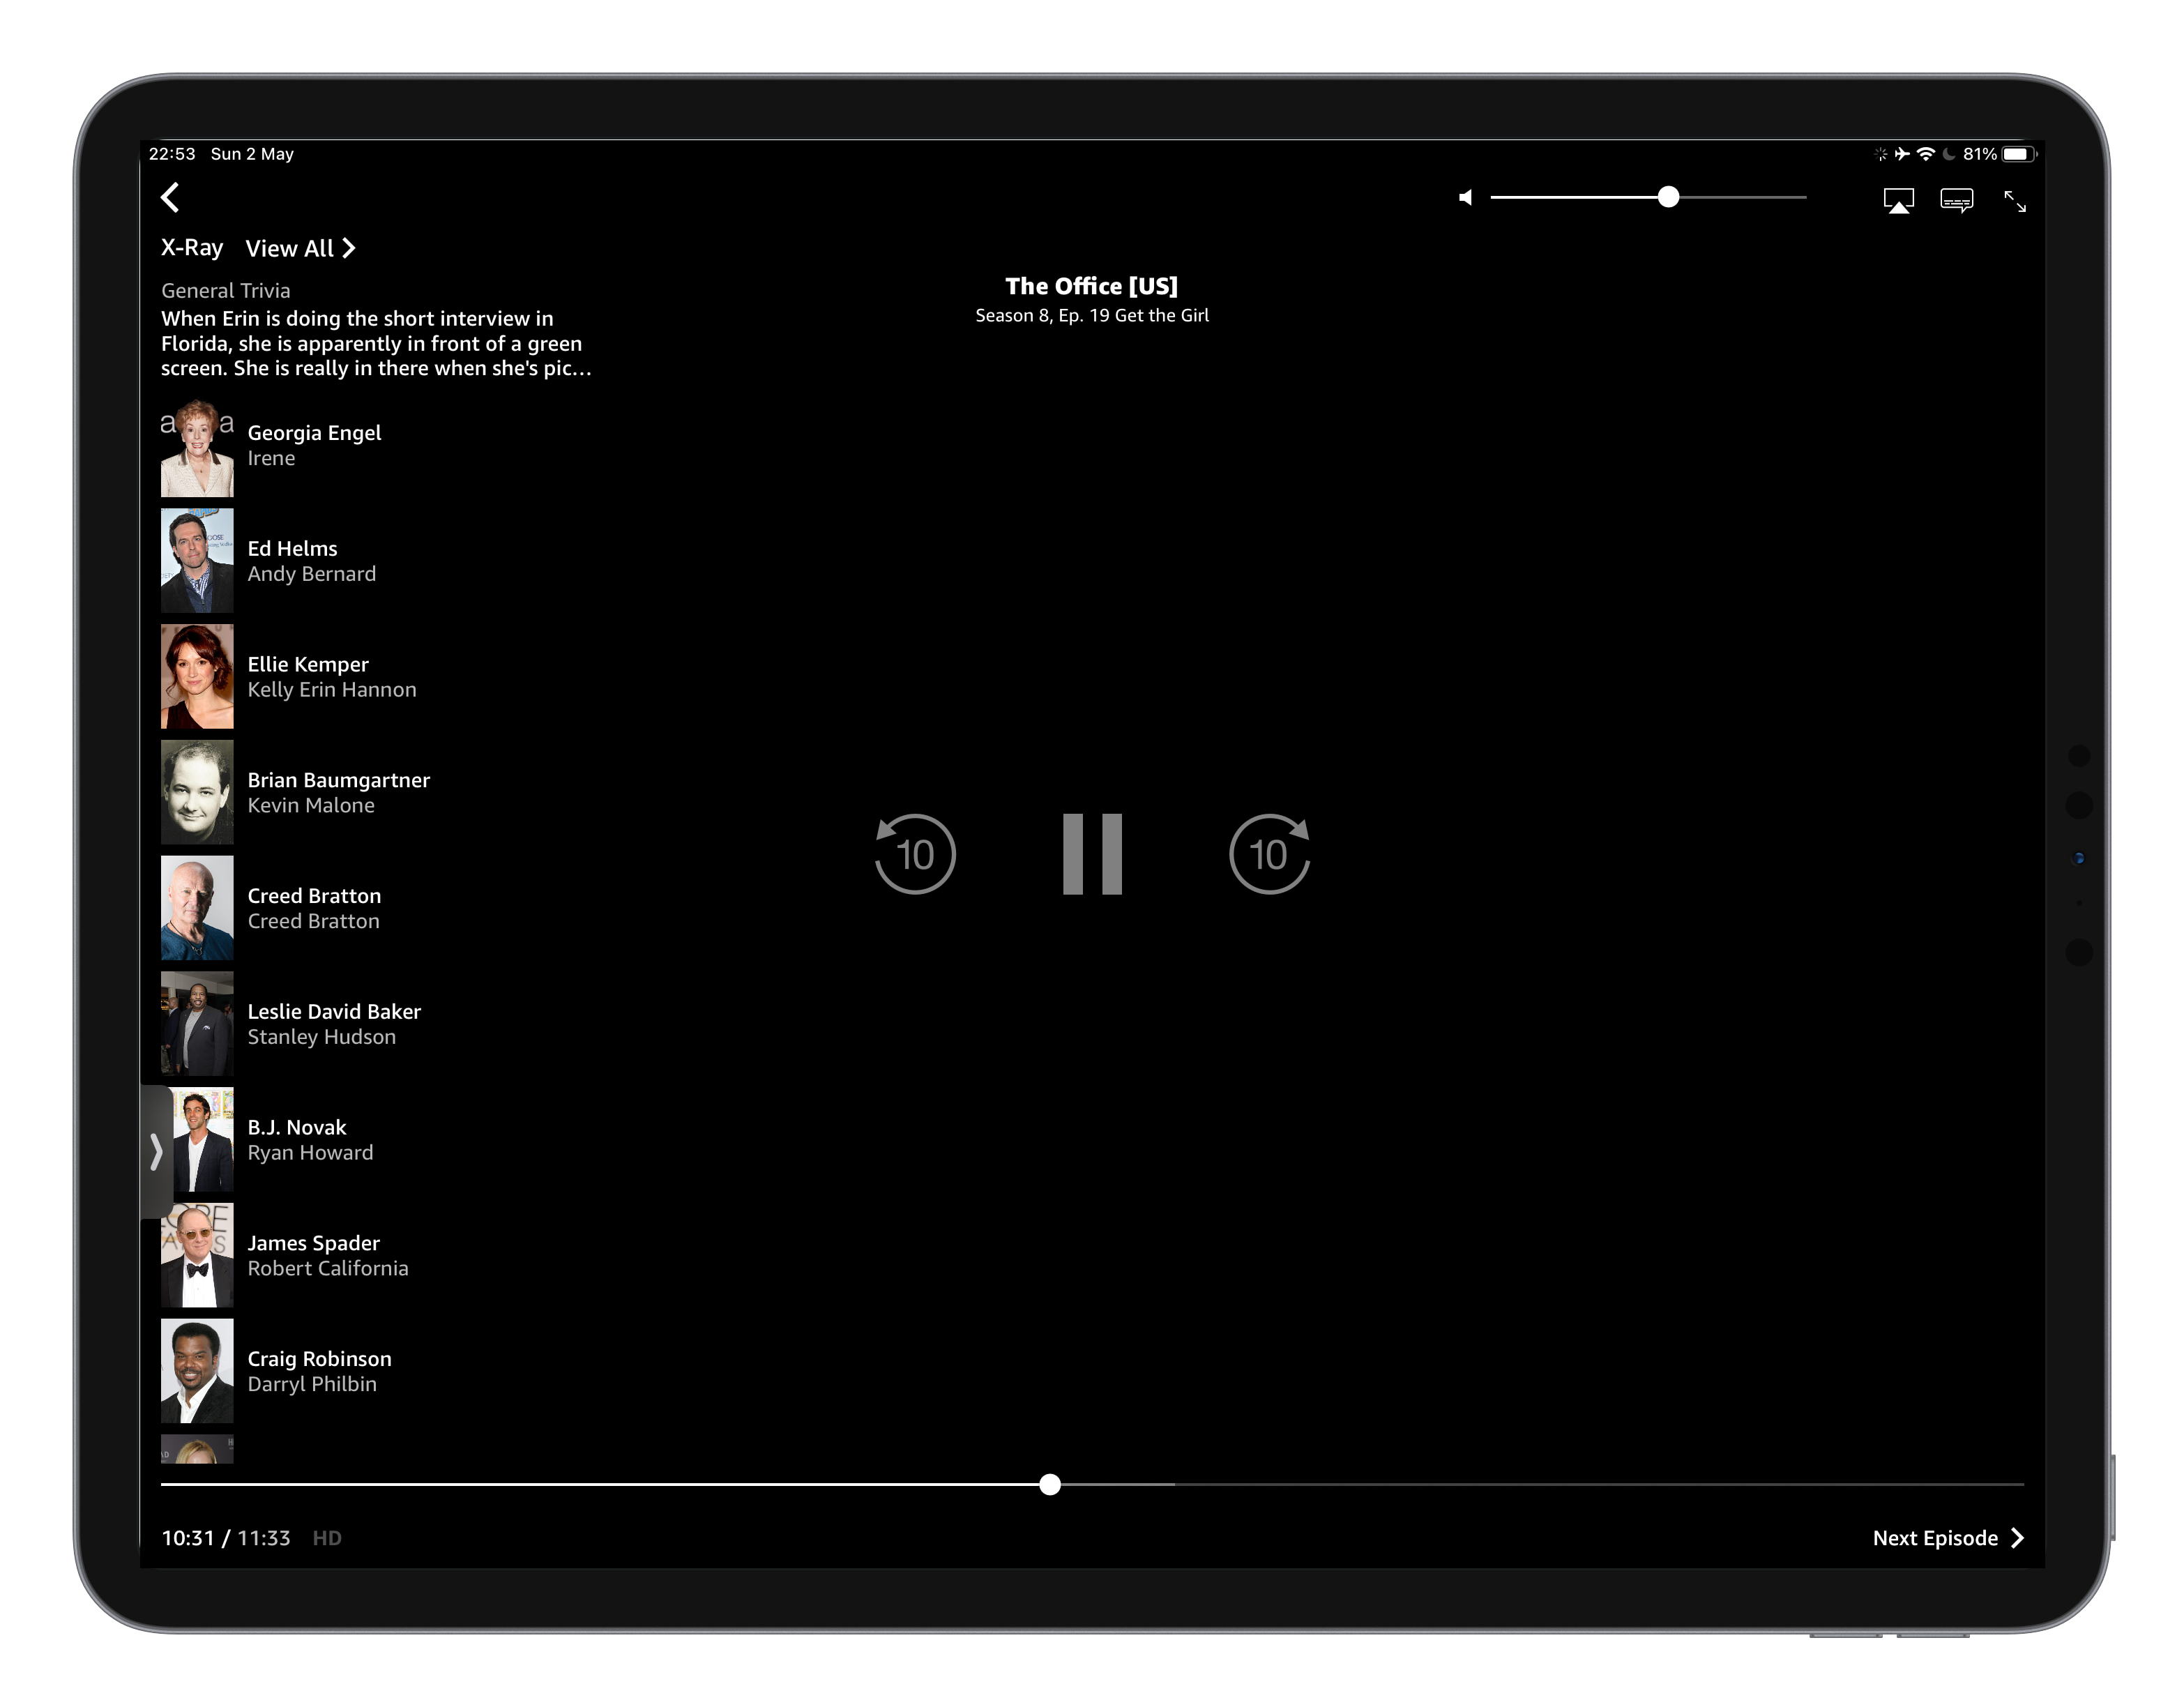Image resolution: width=2184 pixels, height=1707 pixels.
Task: Open the General Trivia entry about Erin
Action: click(376, 330)
